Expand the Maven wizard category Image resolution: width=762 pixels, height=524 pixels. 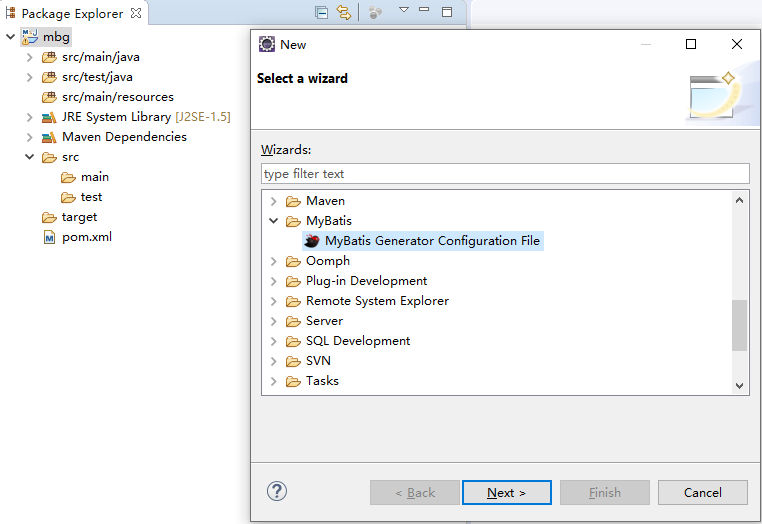273,201
